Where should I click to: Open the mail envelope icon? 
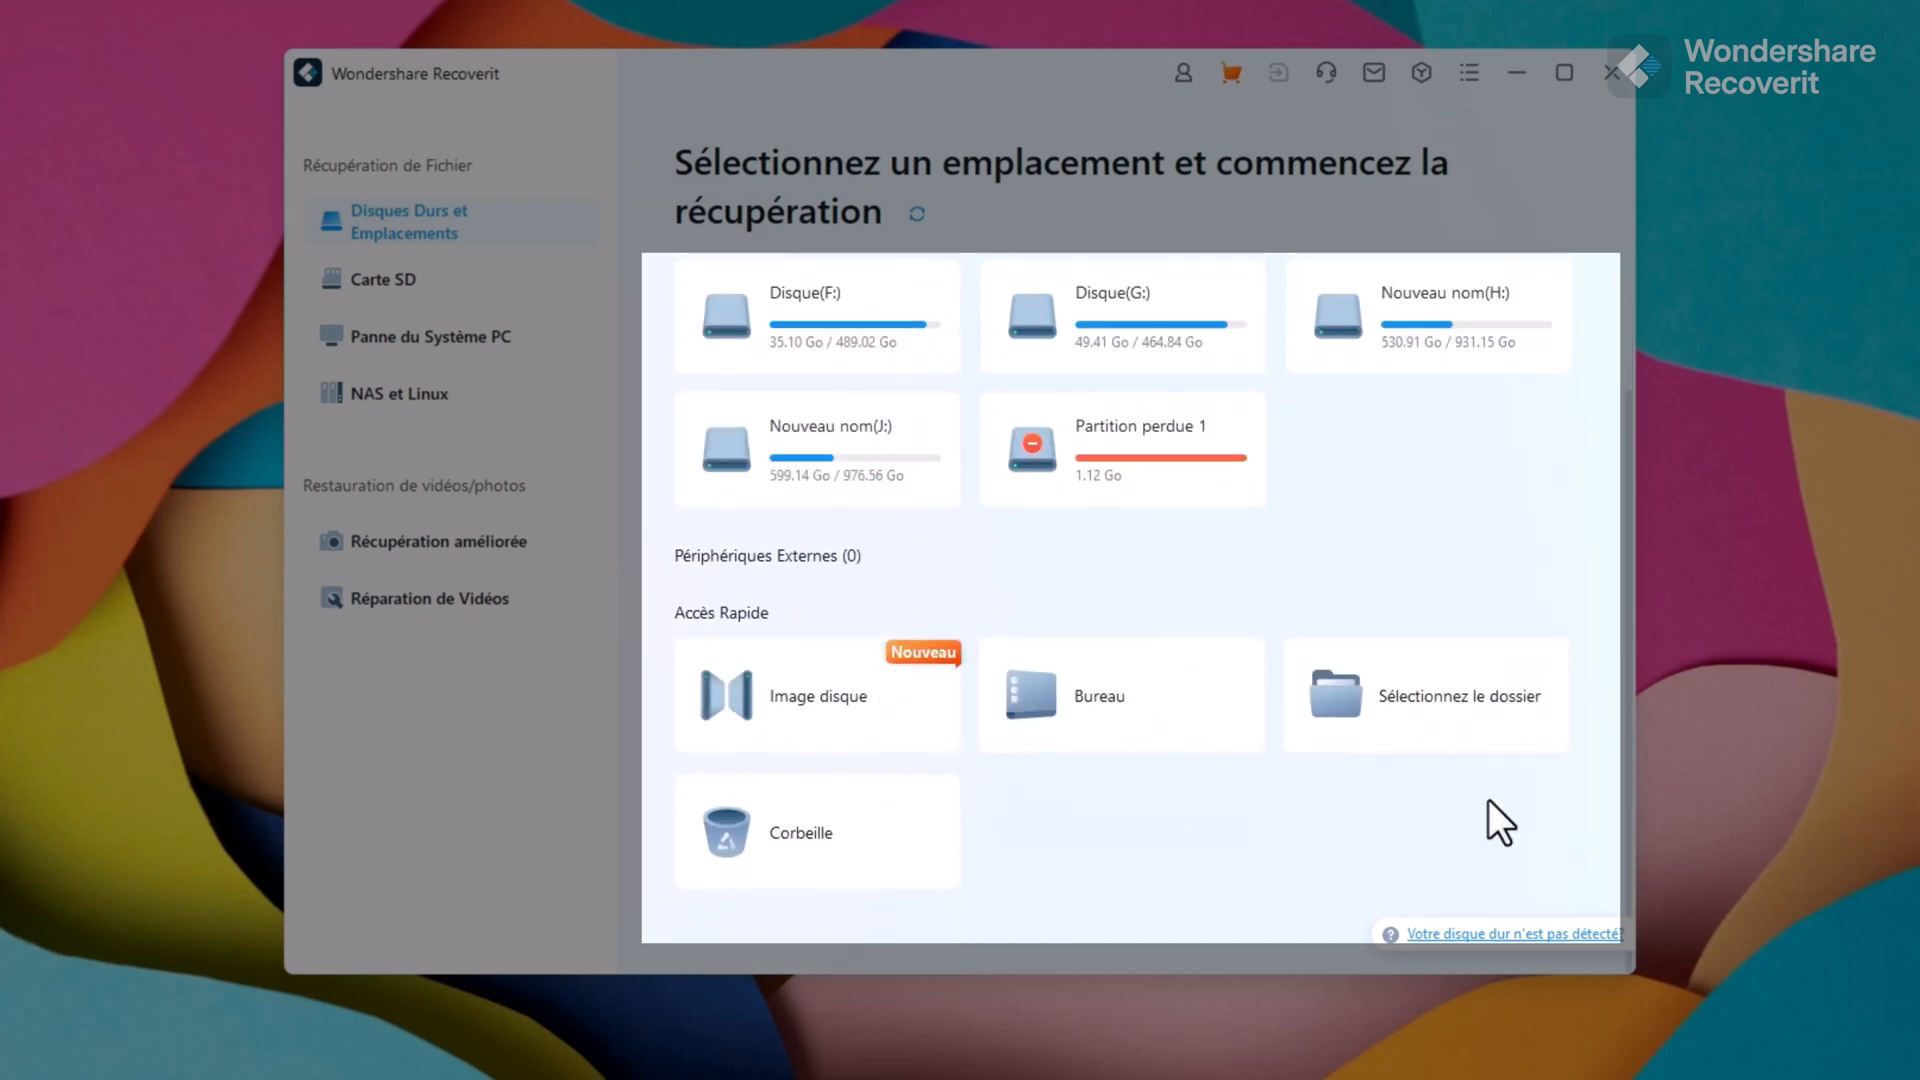pyautogui.click(x=1374, y=73)
